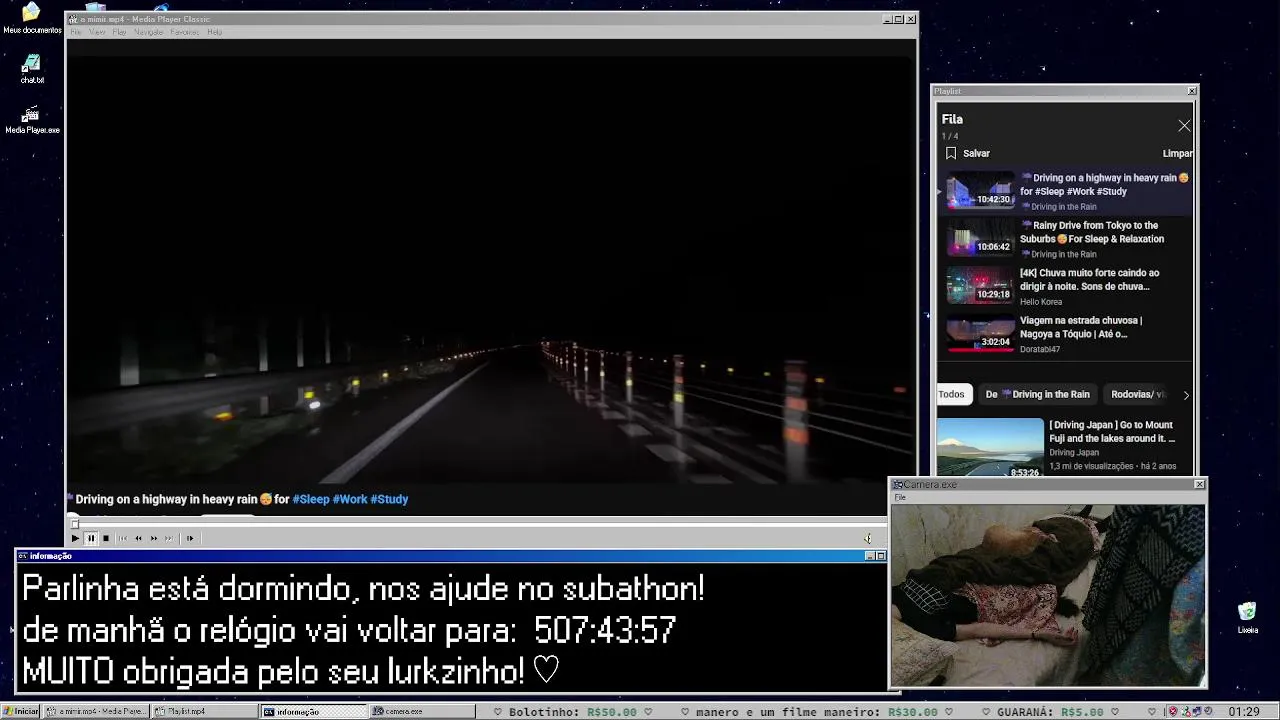Image resolution: width=1280 pixels, height=720 pixels.
Task: Mute audio using the speaker icon
Action: (x=868, y=538)
